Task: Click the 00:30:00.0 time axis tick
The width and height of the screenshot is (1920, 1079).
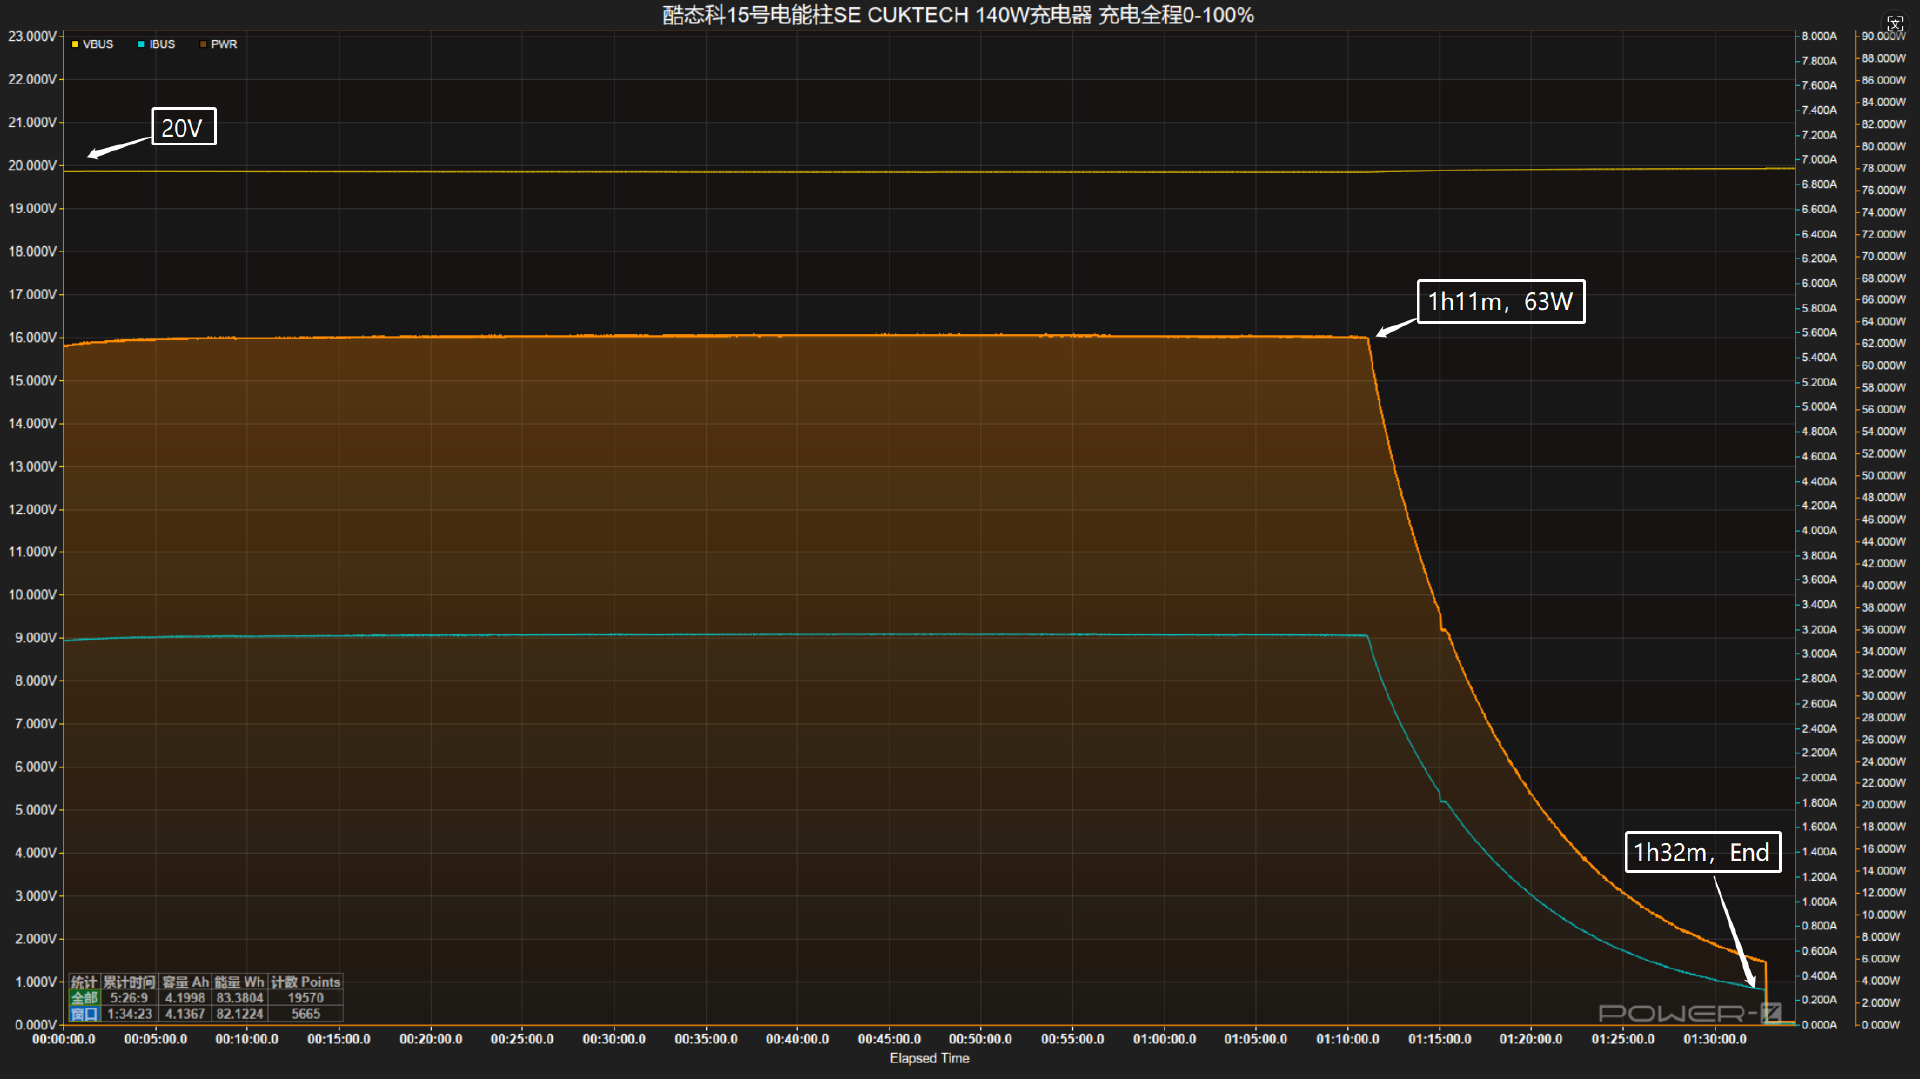Action: point(614,1039)
